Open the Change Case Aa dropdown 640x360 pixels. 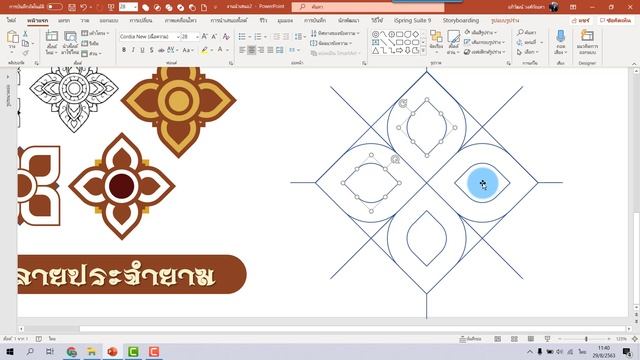click(x=187, y=50)
